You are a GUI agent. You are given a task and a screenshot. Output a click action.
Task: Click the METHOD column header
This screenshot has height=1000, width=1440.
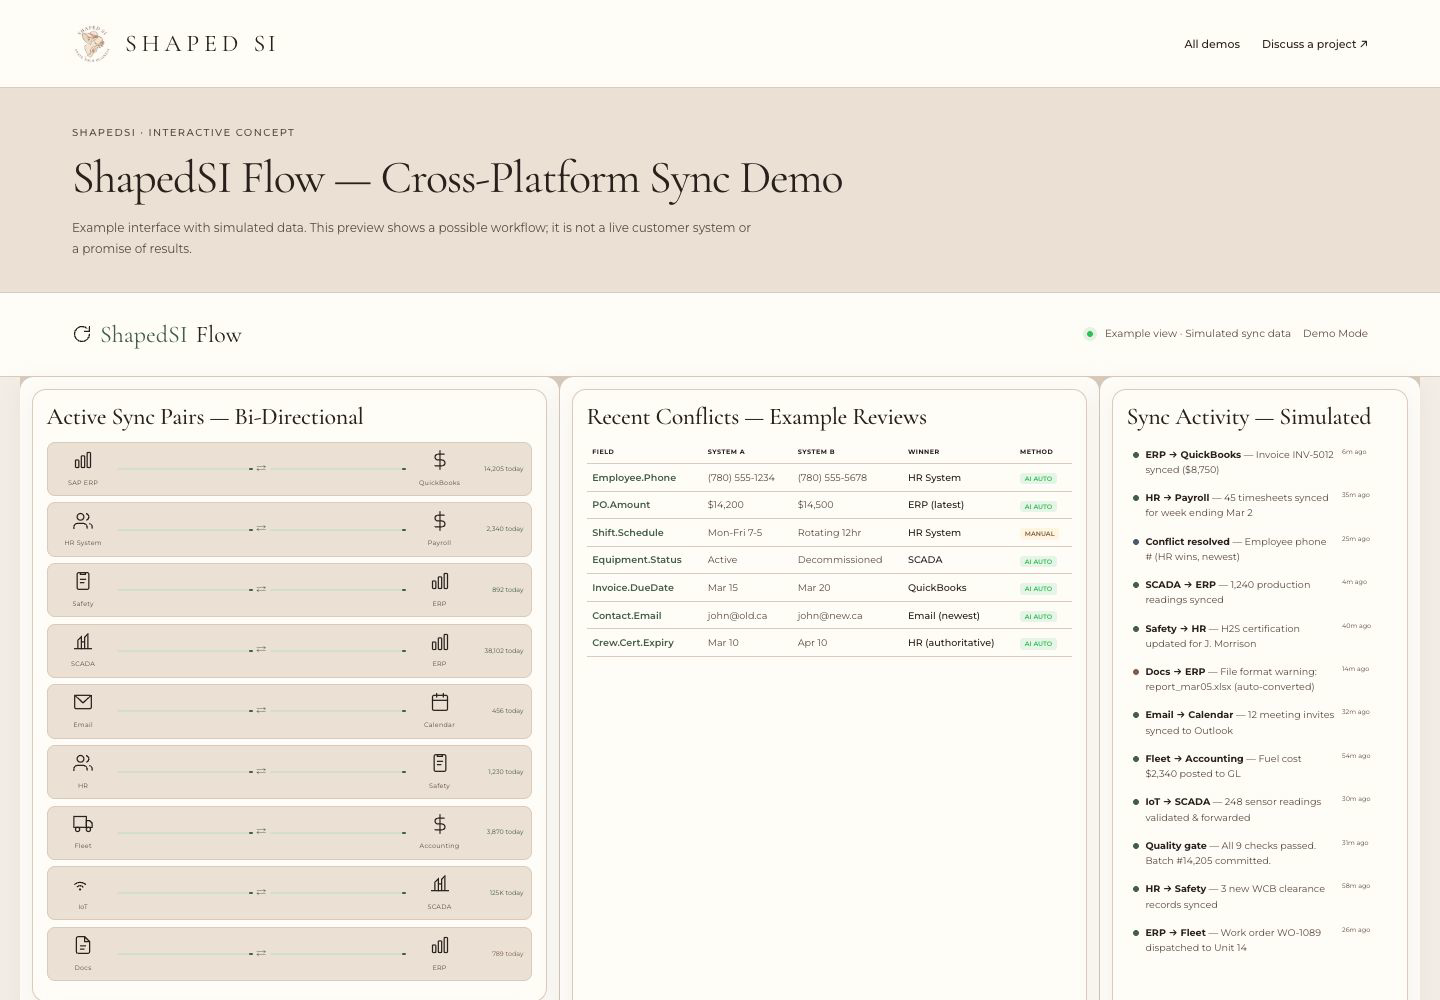(1036, 452)
